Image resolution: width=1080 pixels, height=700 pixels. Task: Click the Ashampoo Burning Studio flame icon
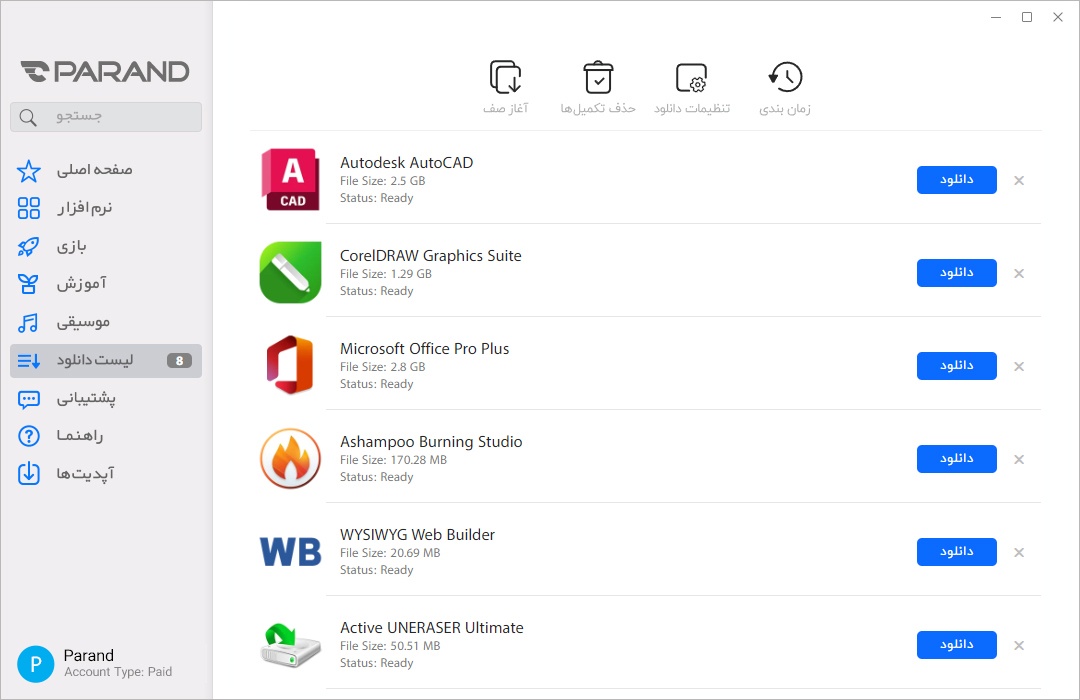click(290, 458)
